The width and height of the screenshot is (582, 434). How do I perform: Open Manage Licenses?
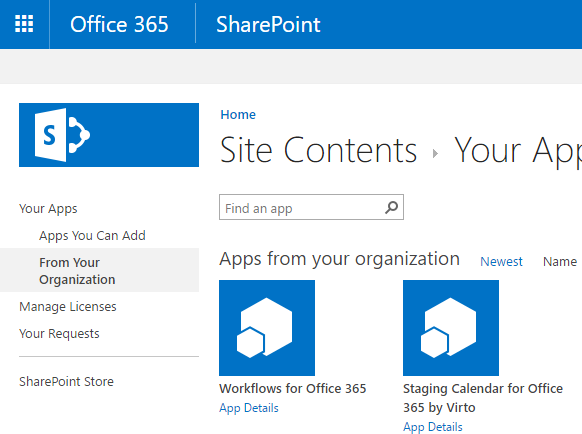[68, 306]
